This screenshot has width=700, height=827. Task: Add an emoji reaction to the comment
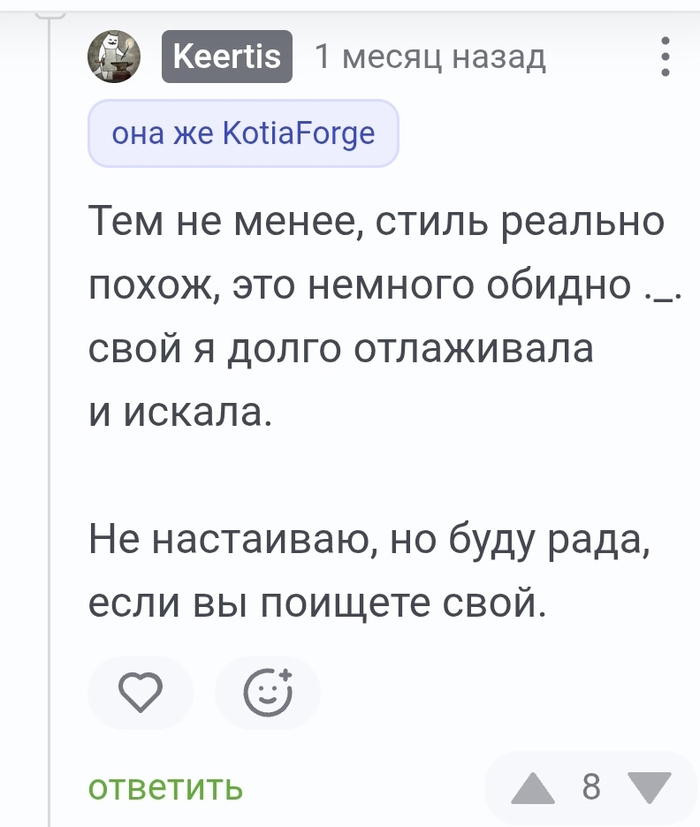tap(268, 691)
